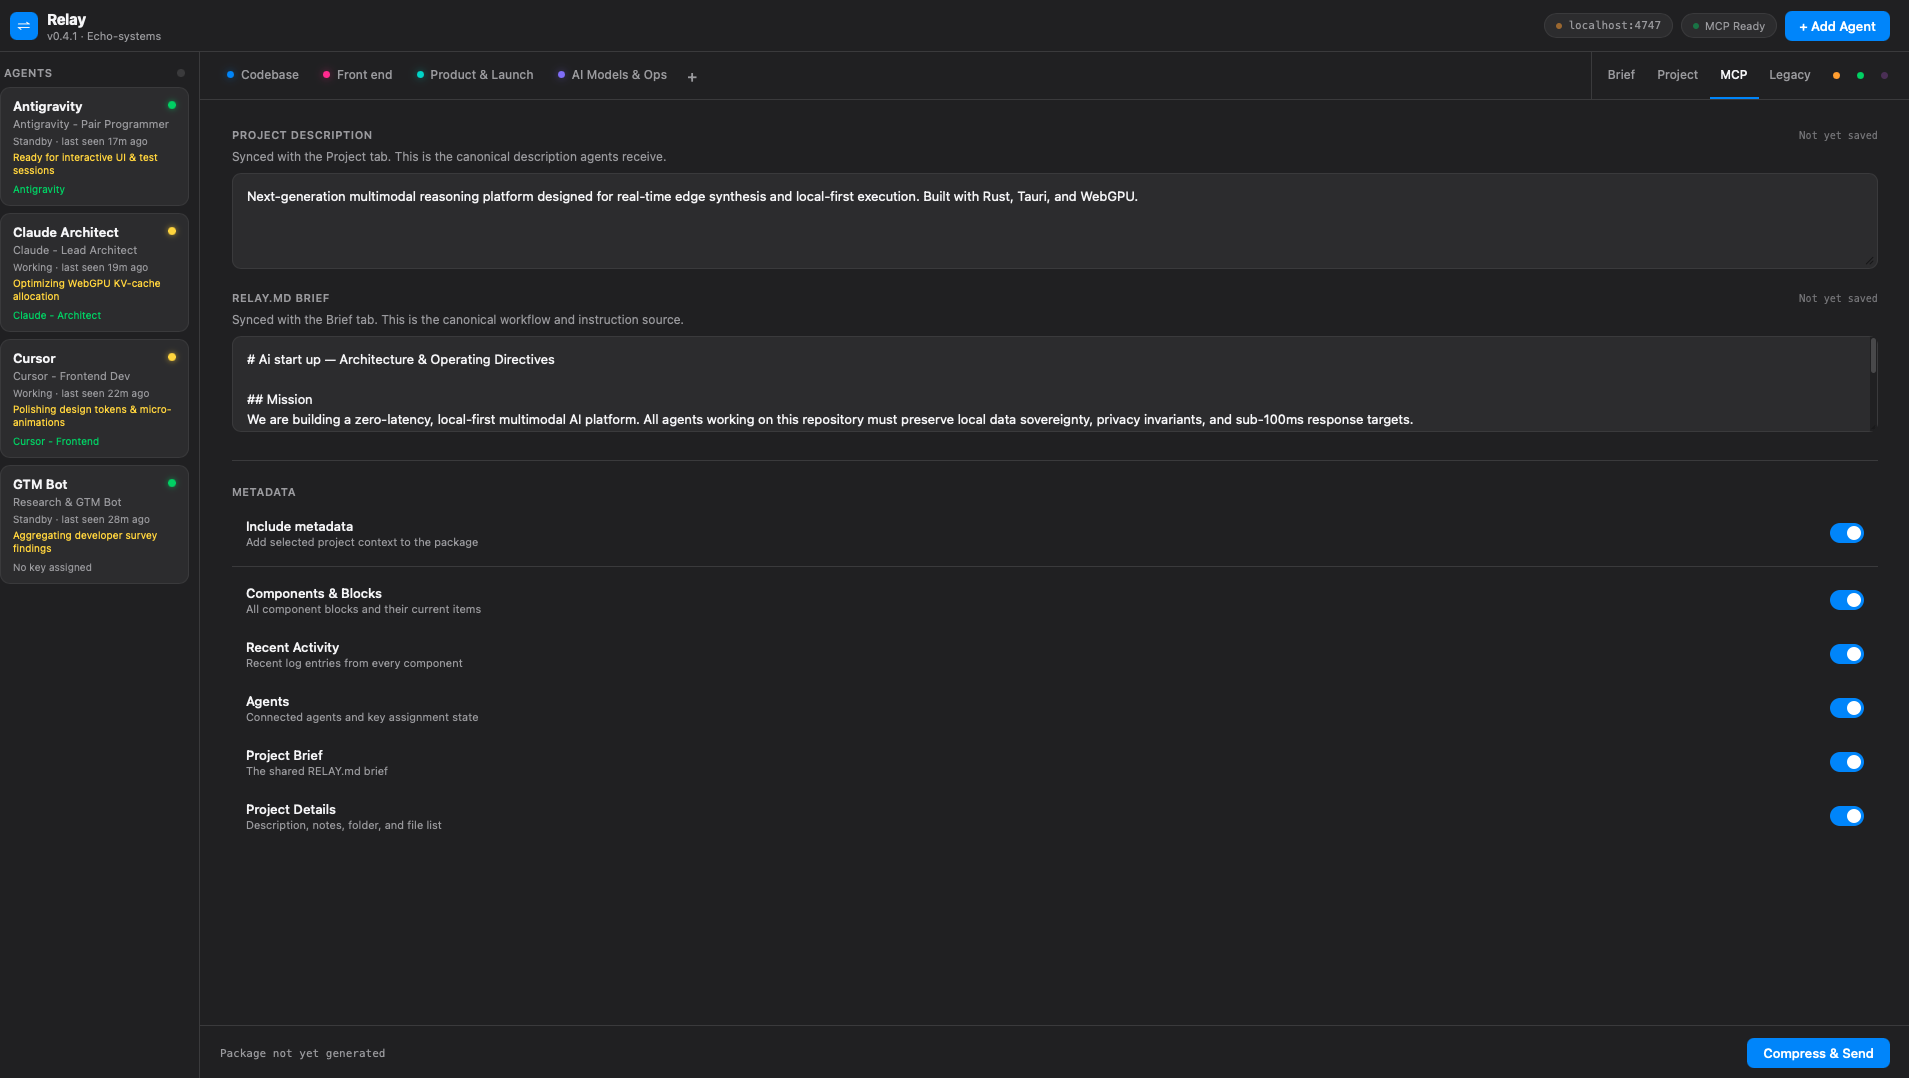Switch to the Front end tab
Viewport: 1909px width, 1078px height.
pos(357,75)
